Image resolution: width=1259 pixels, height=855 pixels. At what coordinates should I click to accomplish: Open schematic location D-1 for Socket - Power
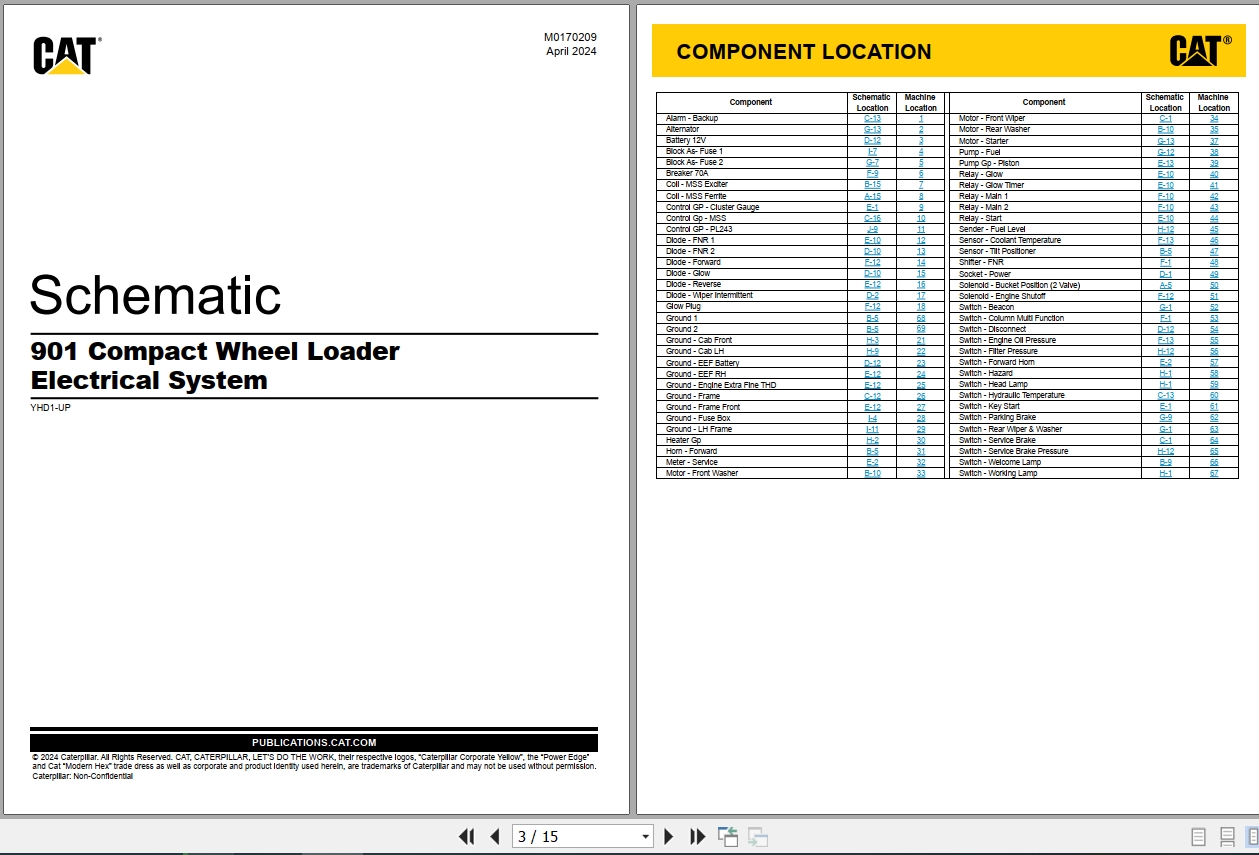(x=1165, y=274)
